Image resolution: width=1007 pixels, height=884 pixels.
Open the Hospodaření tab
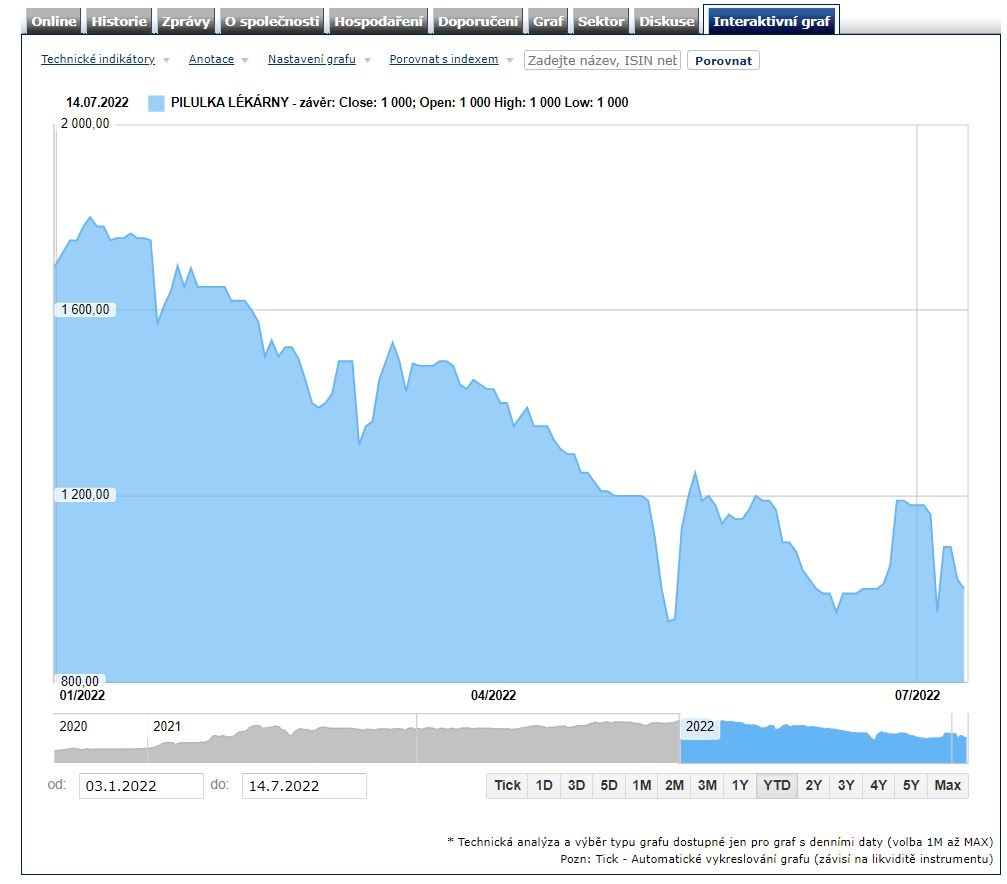(379, 21)
